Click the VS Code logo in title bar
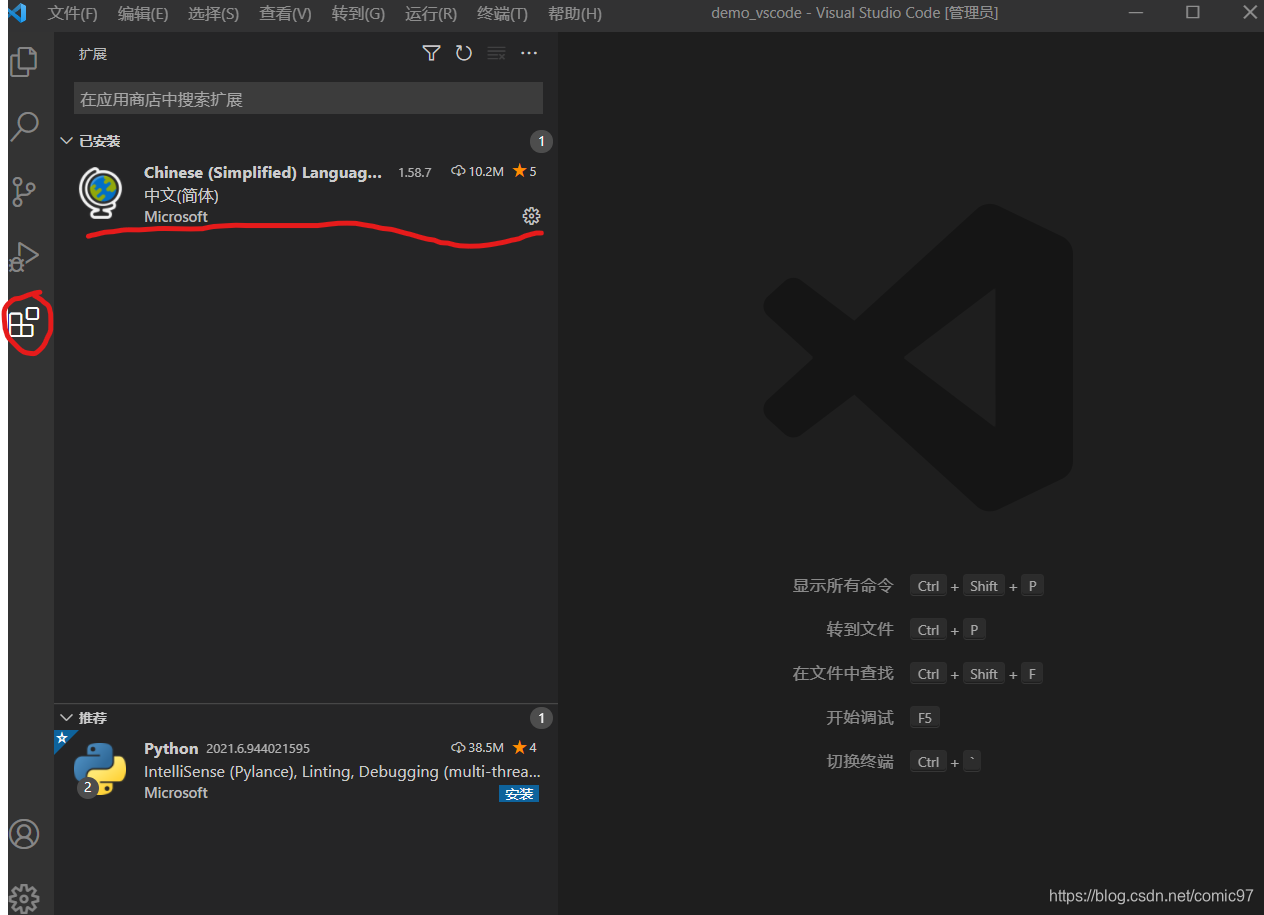 pos(17,13)
